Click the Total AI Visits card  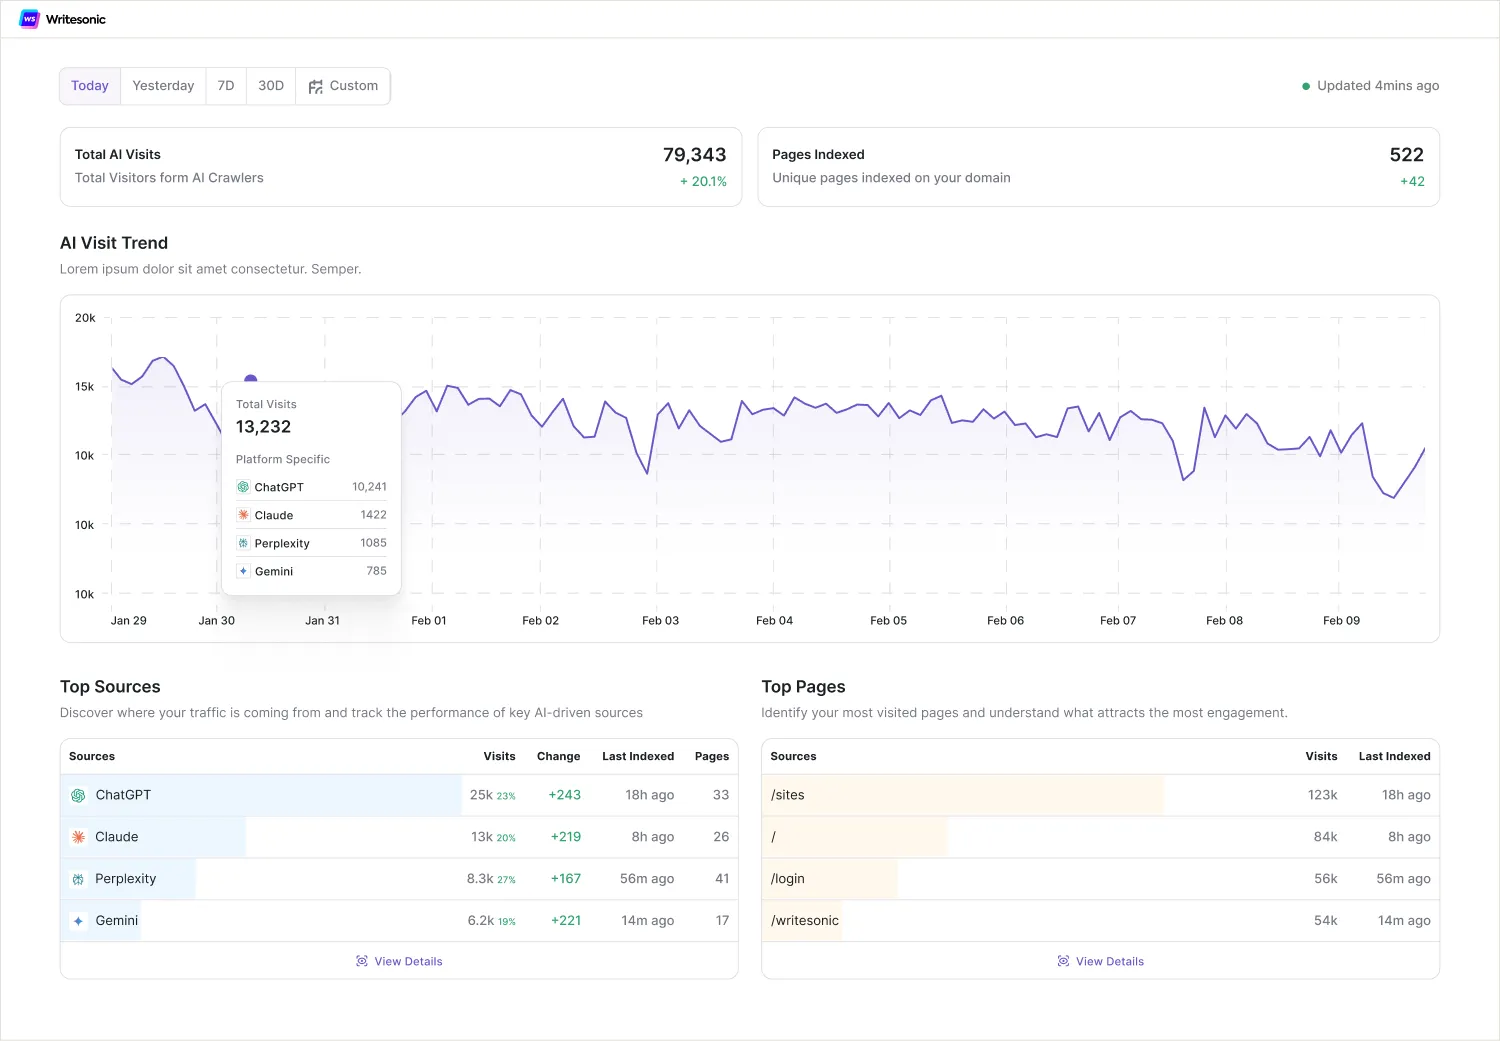pyautogui.click(x=401, y=167)
